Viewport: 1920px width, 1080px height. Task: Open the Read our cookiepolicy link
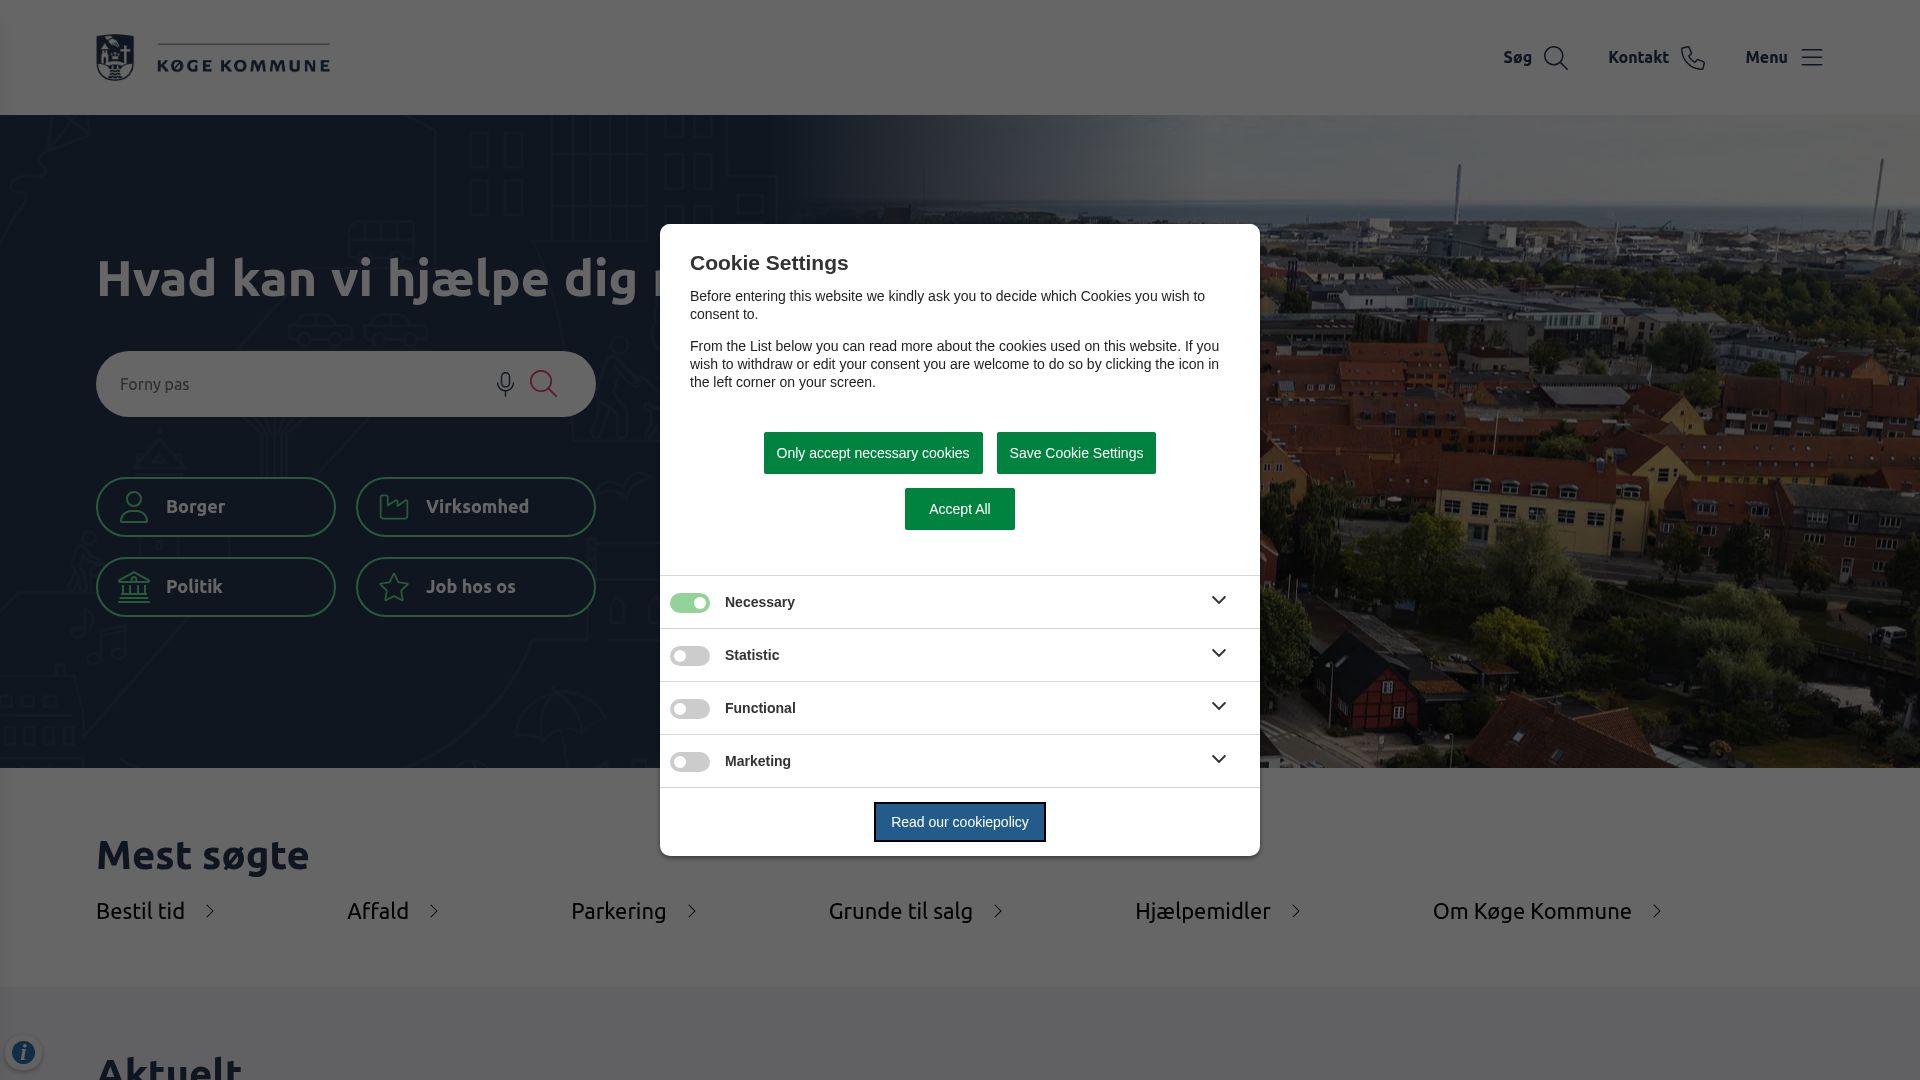pos(959,822)
